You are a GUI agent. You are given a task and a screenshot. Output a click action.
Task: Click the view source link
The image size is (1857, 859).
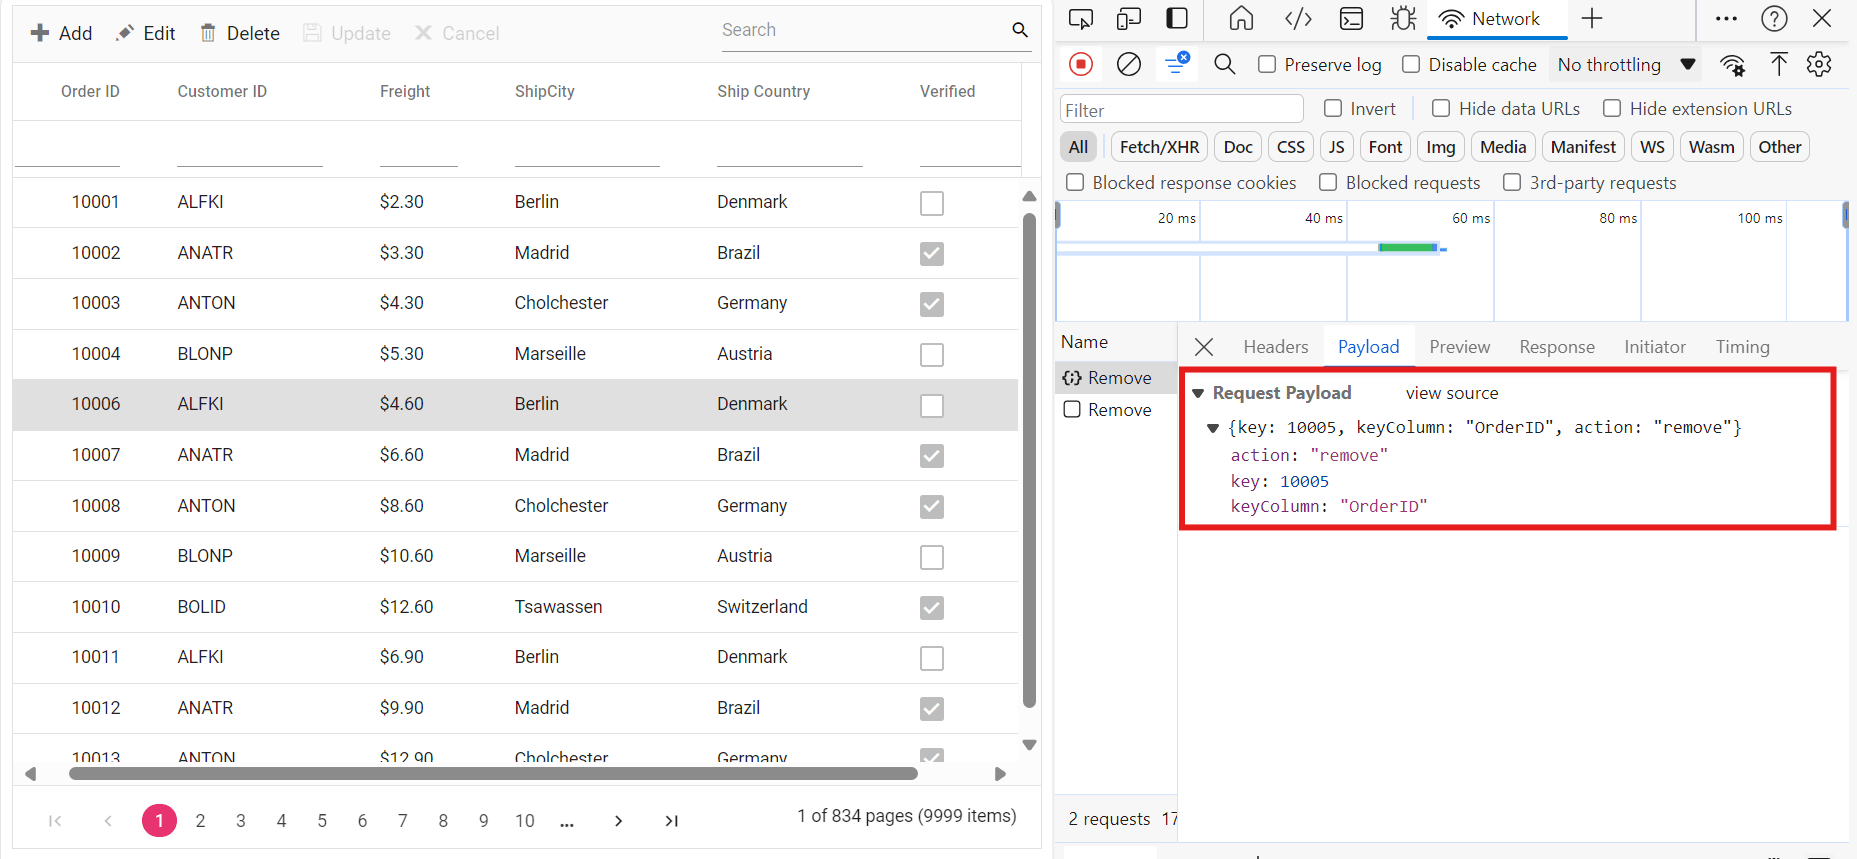[x=1451, y=394]
